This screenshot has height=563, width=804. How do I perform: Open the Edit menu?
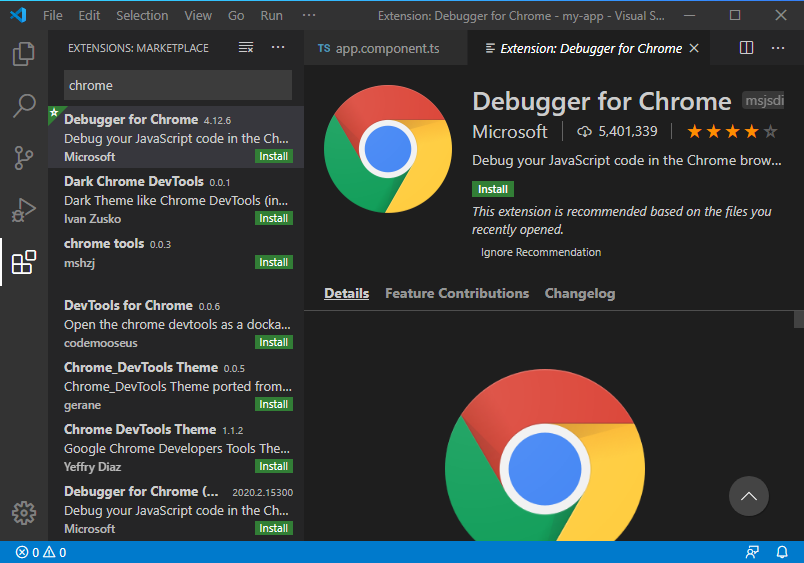[x=89, y=15]
